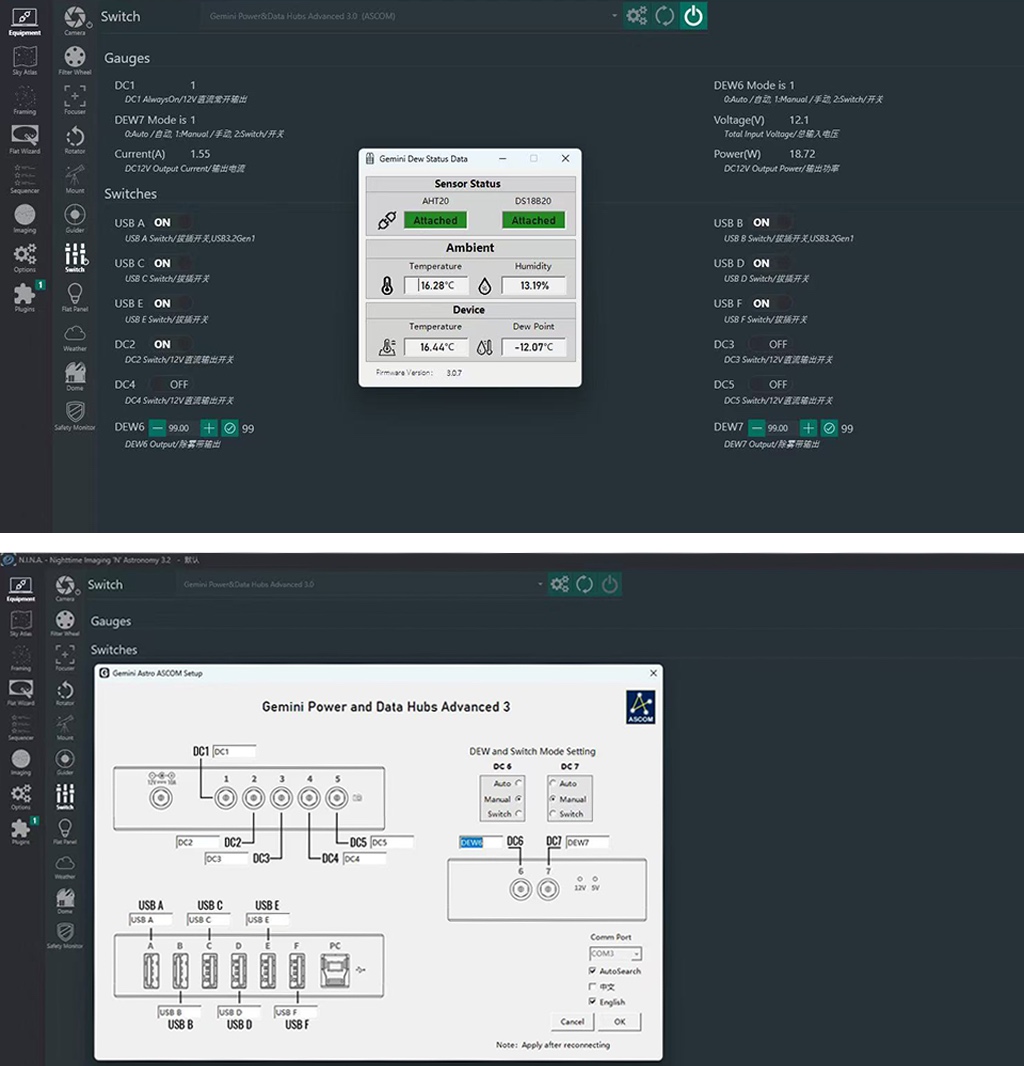Open Flat Wizard beside the Dew Status window
Screen dimensions: 1024x1066
24,139
